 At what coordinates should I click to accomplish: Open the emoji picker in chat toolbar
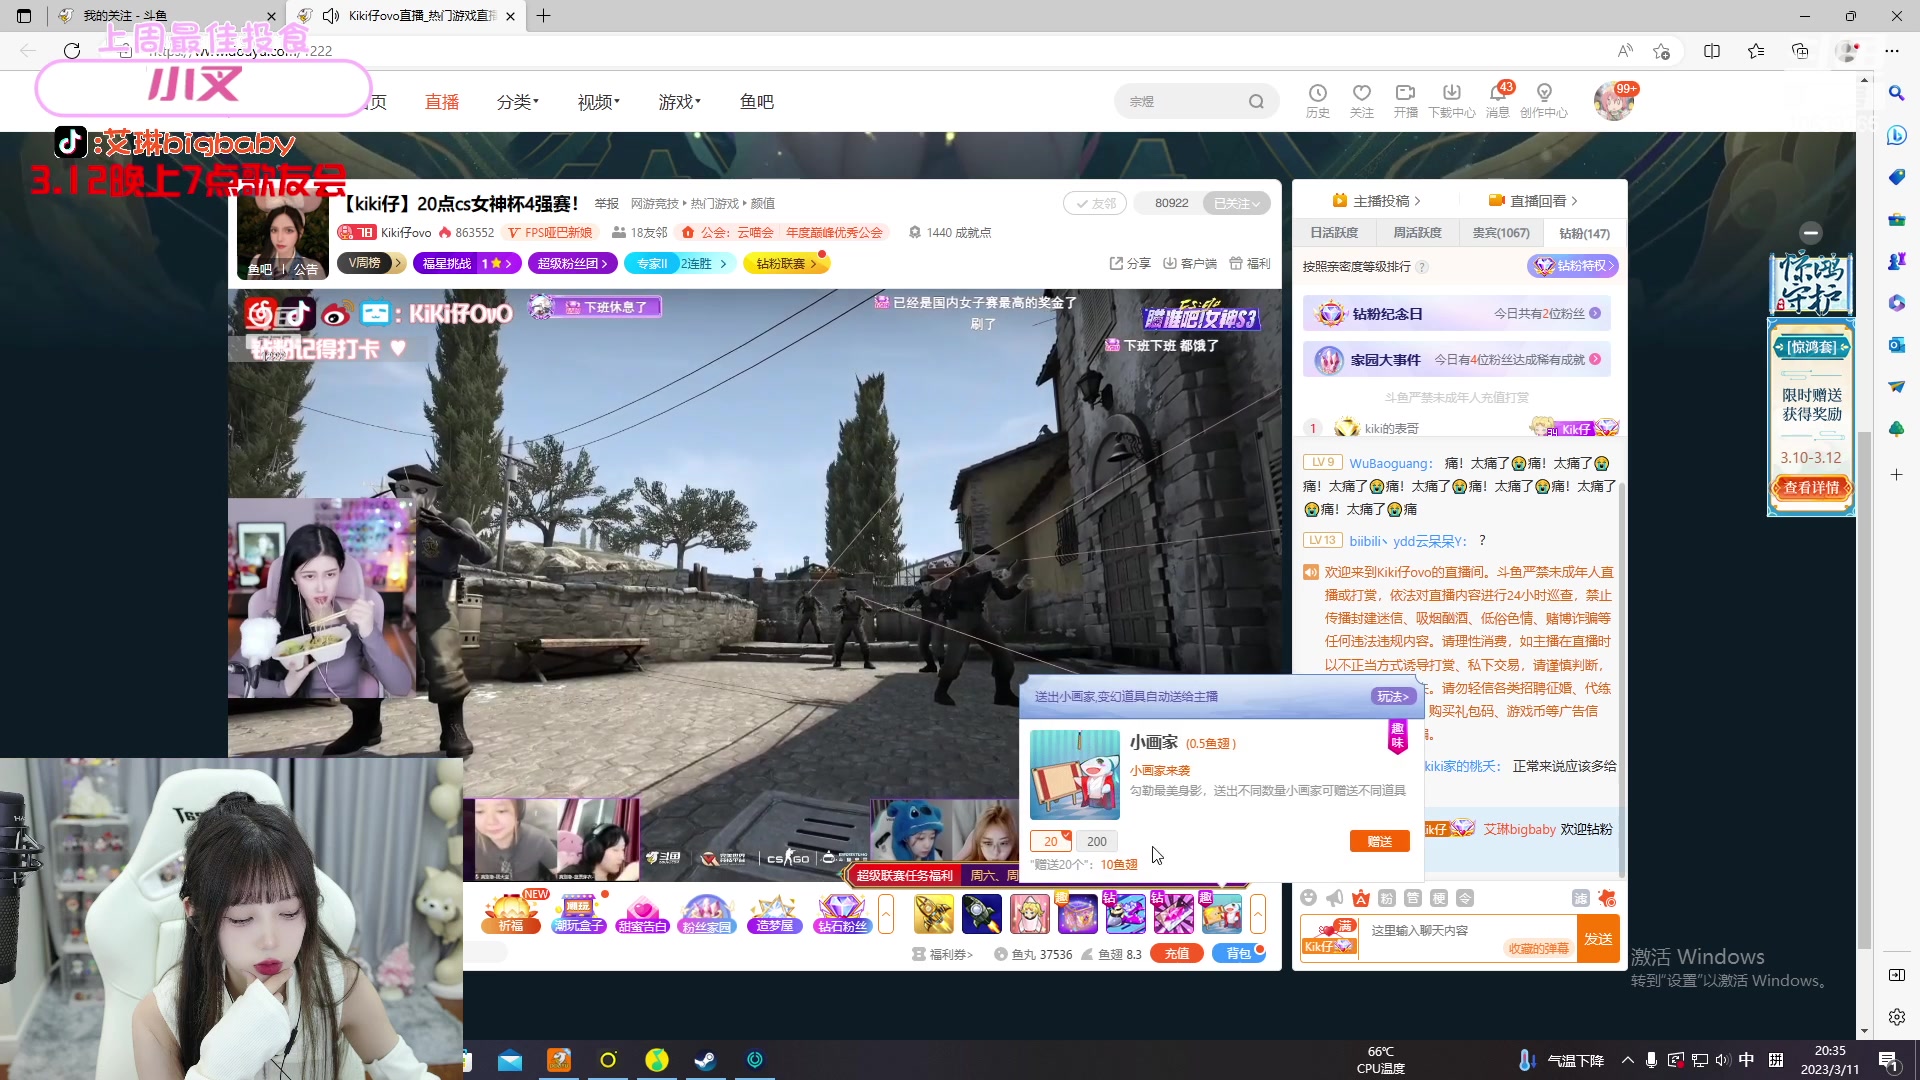coord(1309,898)
